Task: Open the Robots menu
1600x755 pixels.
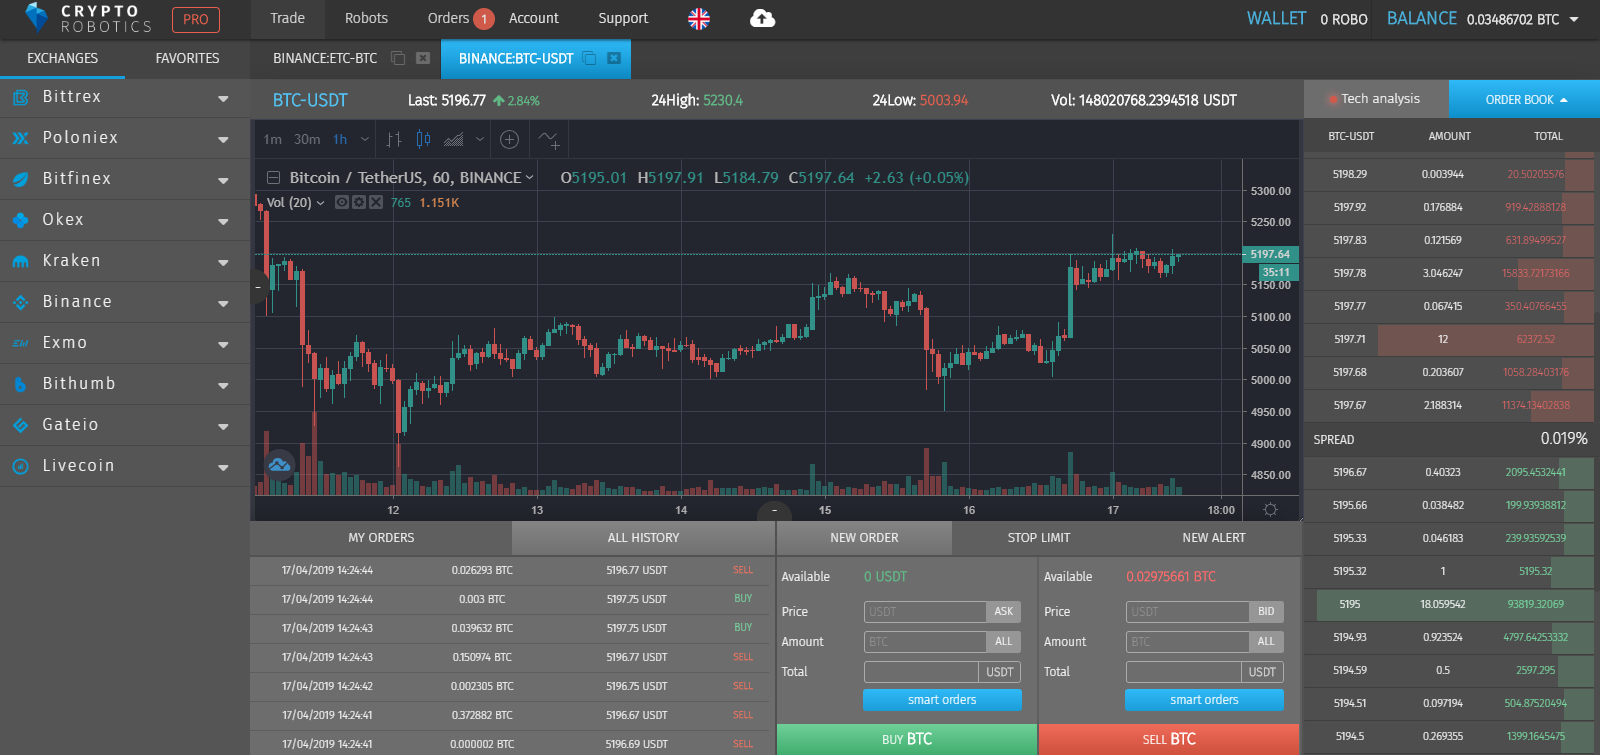Action: [366, 18]
